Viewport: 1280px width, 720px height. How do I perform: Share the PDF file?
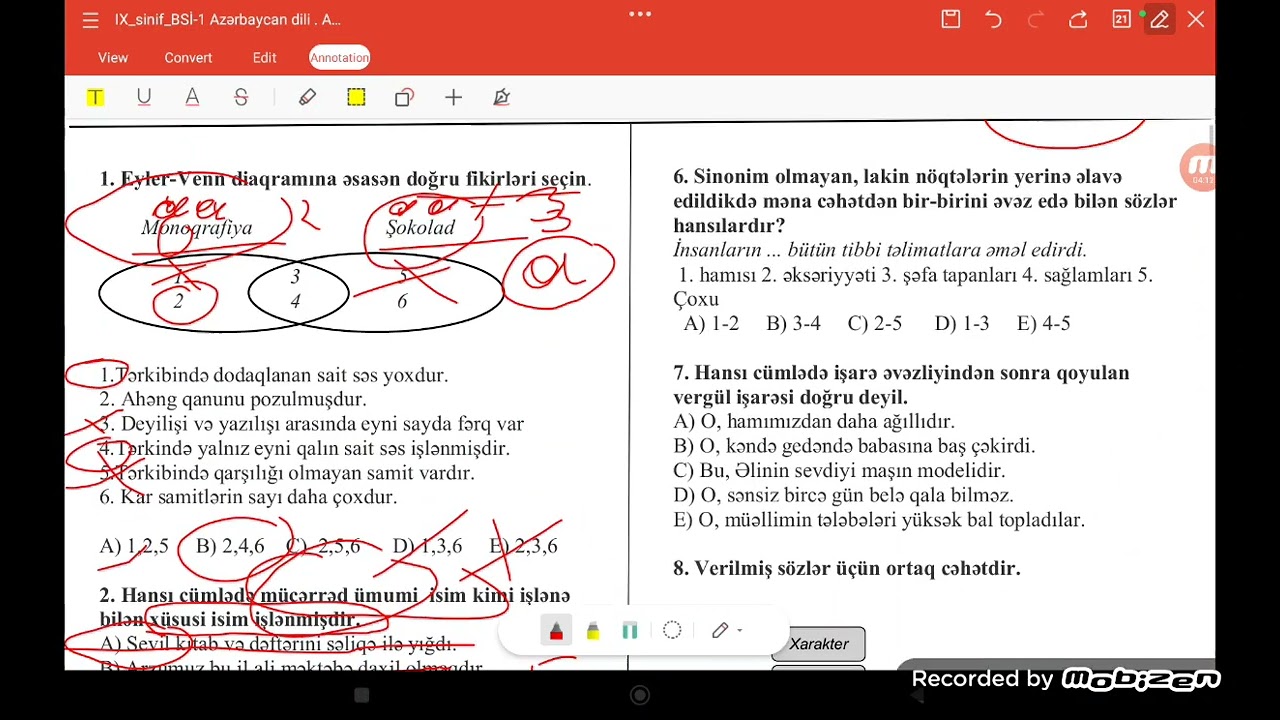[x=1078, y=19]
